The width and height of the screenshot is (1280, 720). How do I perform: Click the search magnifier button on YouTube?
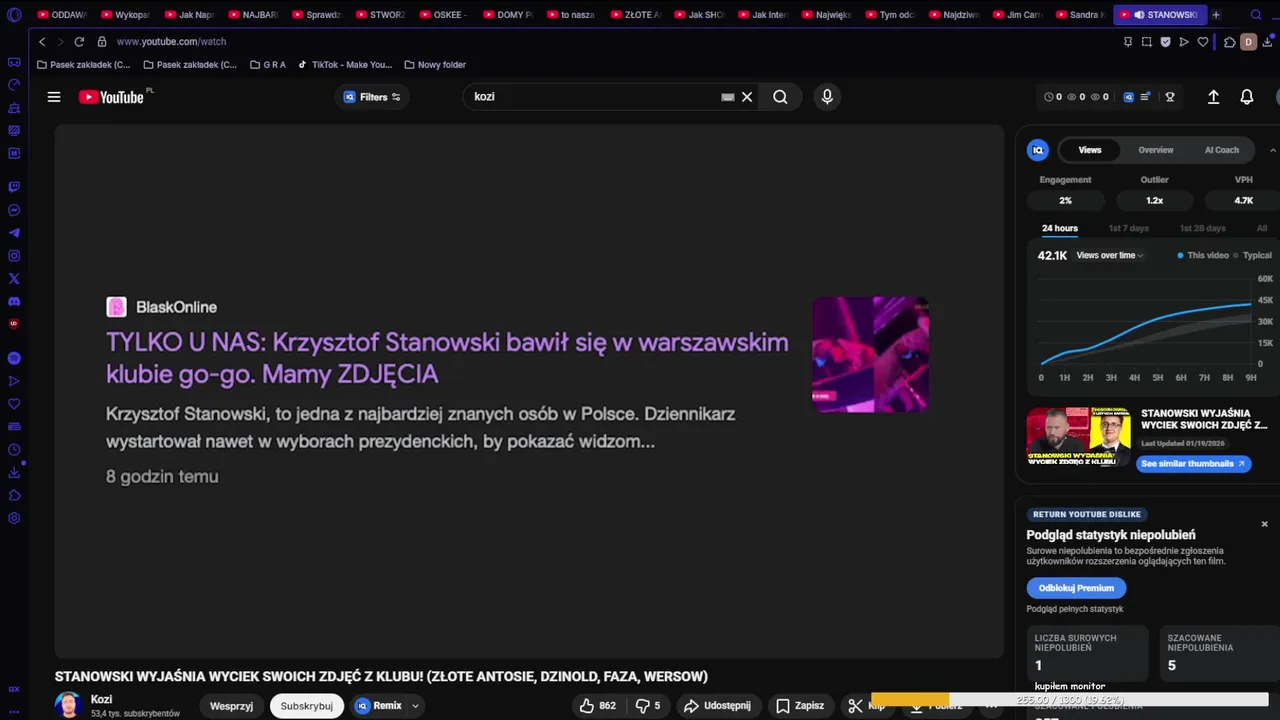click(x=780, y=97)
